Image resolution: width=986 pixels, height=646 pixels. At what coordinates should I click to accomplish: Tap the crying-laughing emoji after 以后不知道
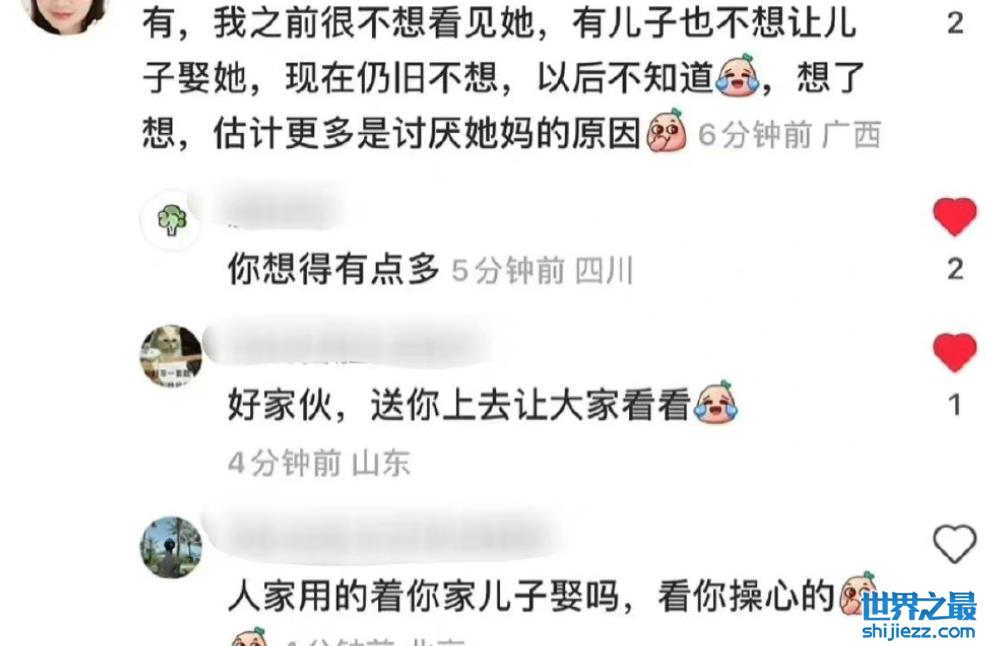(x=738, y=76)
